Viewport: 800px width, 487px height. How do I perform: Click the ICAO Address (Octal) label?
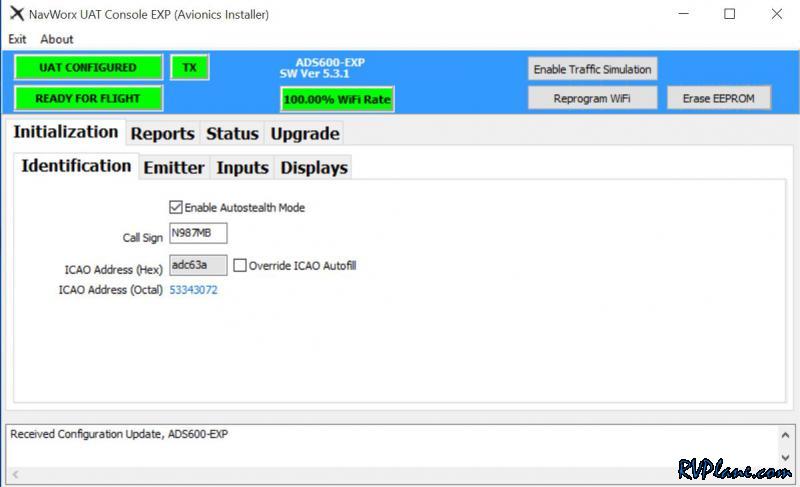pos(111,290)
